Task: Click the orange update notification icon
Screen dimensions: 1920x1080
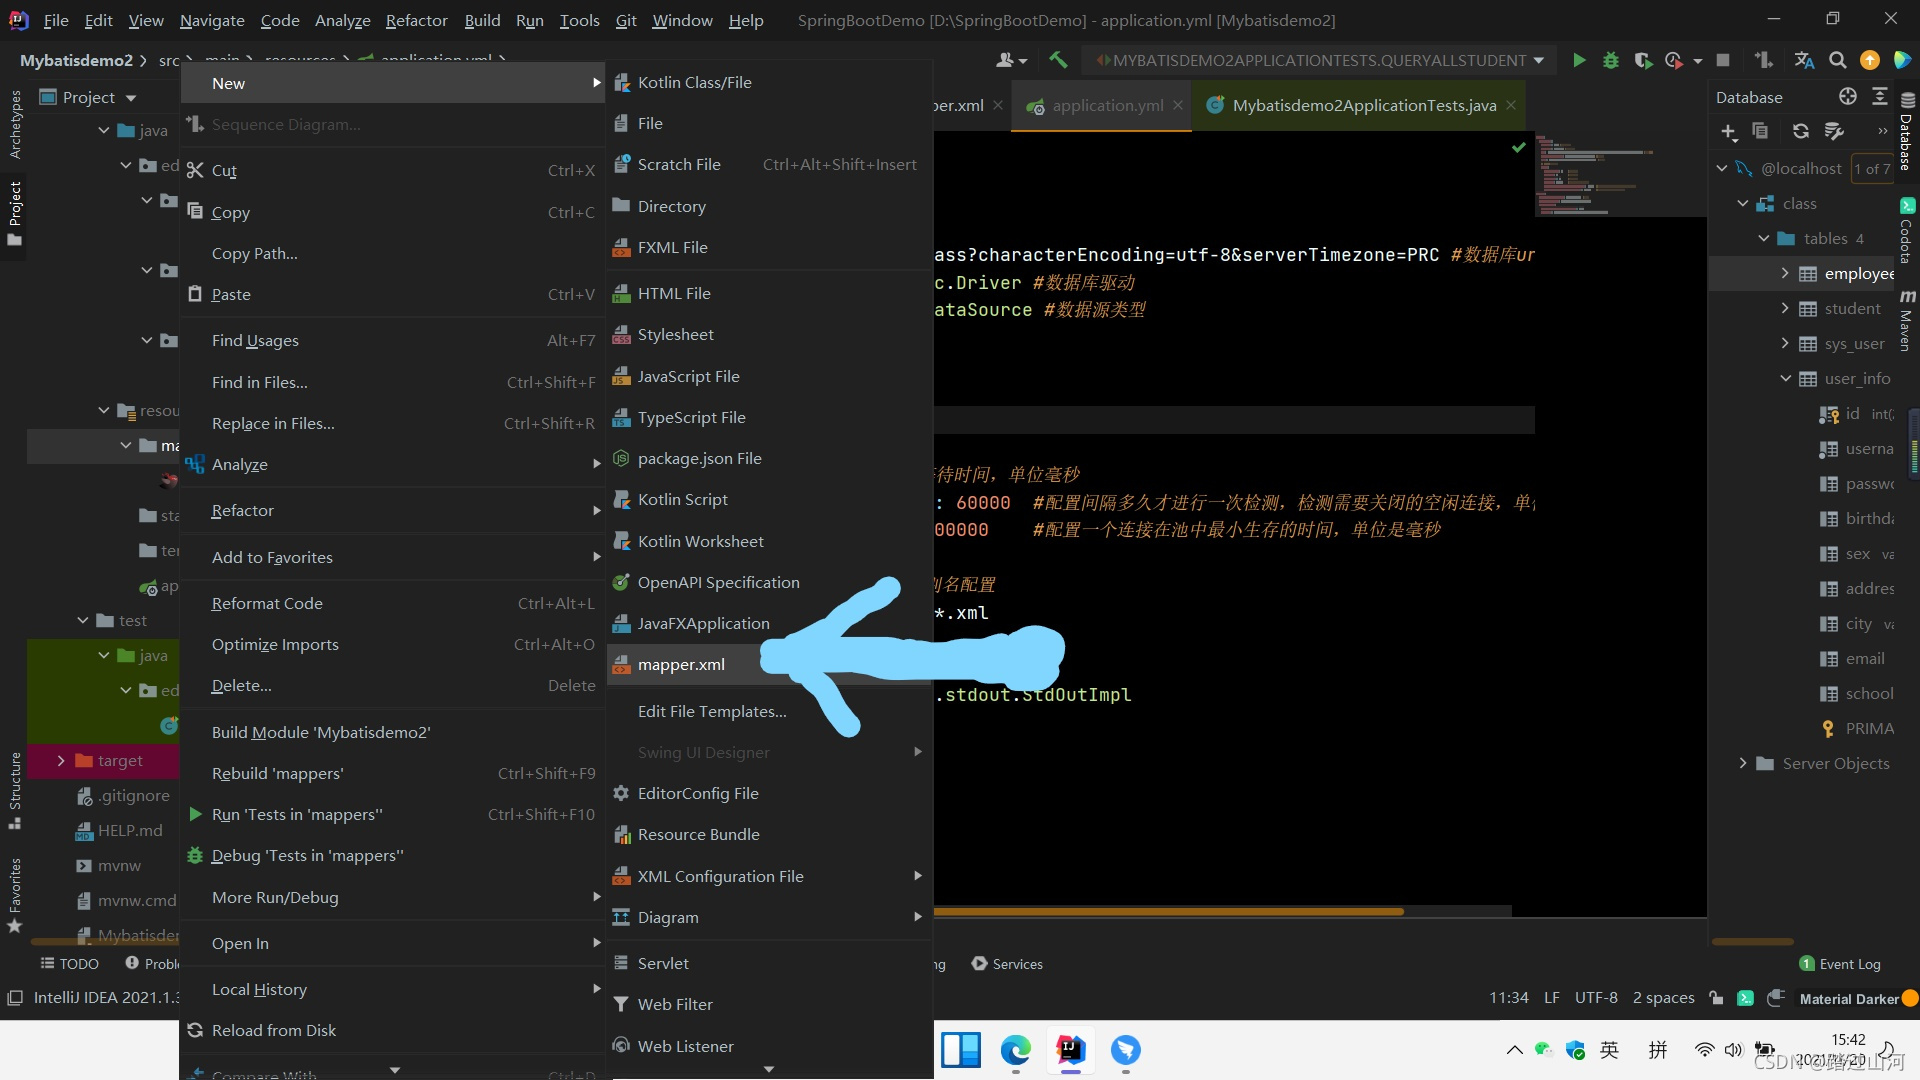Action: pos(1869,60)
